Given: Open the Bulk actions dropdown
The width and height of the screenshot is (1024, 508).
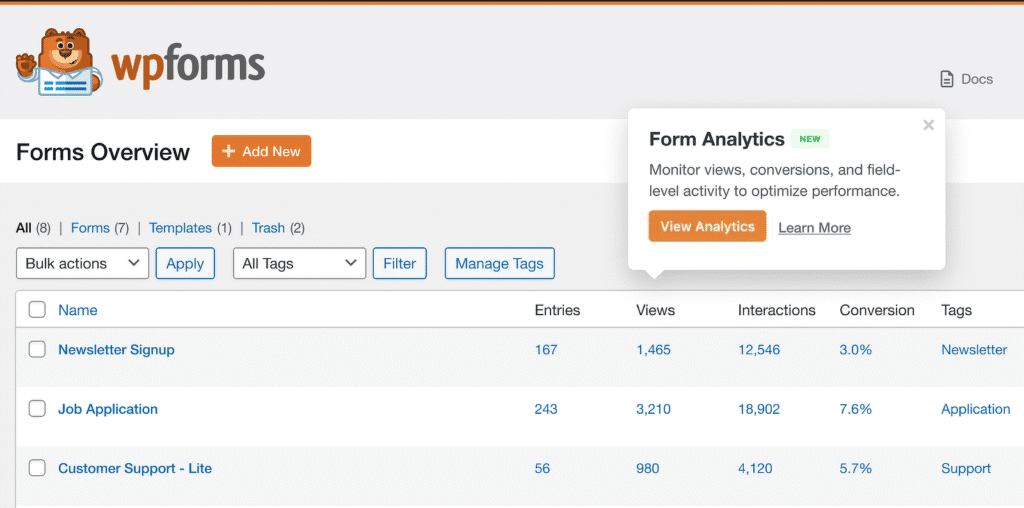Looking at the screenshot, I should point(82,263).
